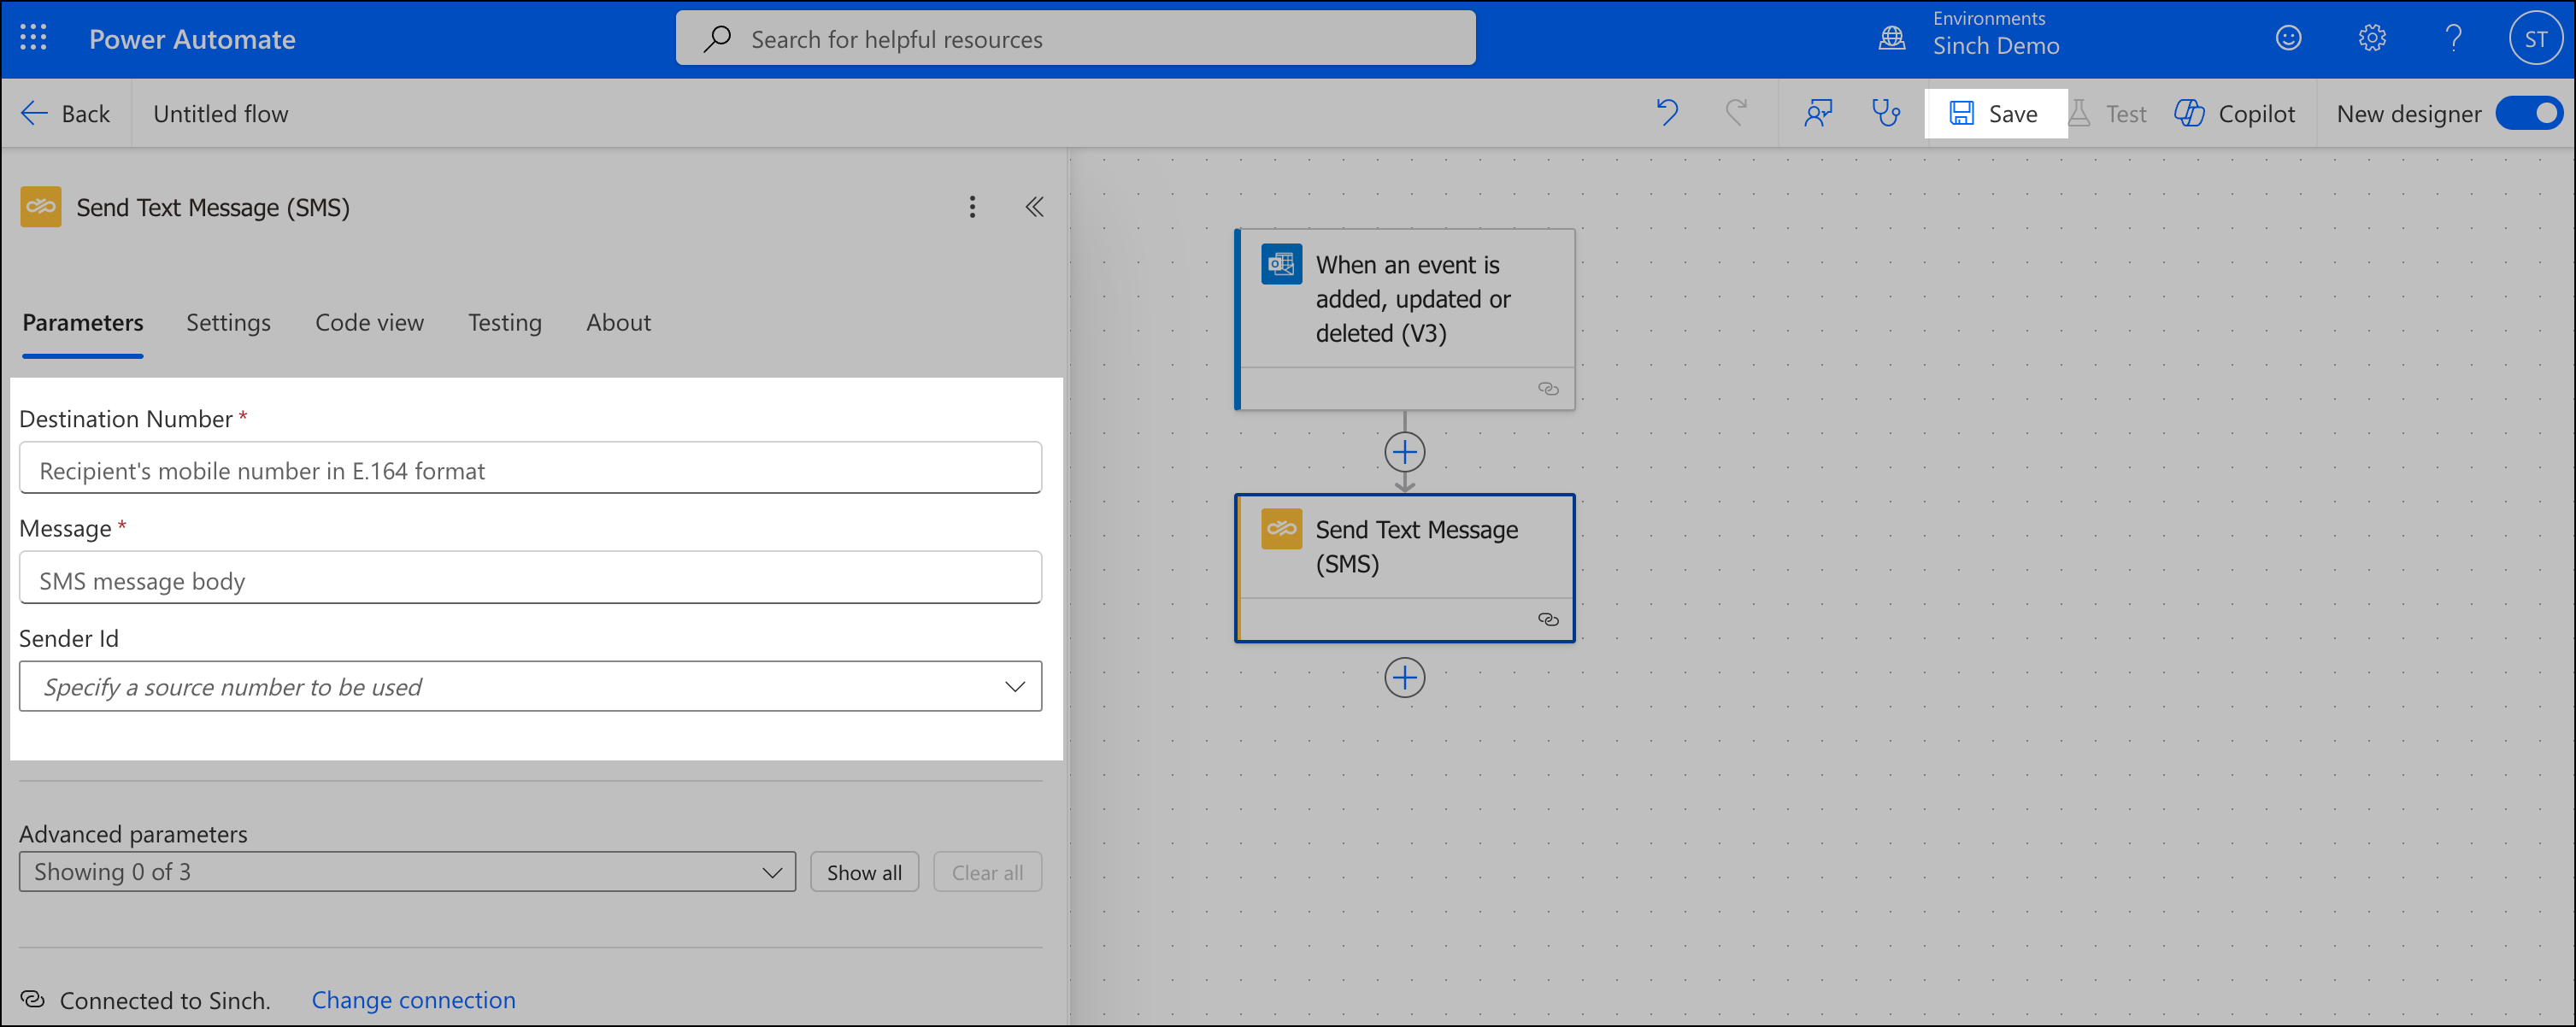Open the flow checker stethoscope icon
The image size is (2576, 1027).
tap(1886, 113)
